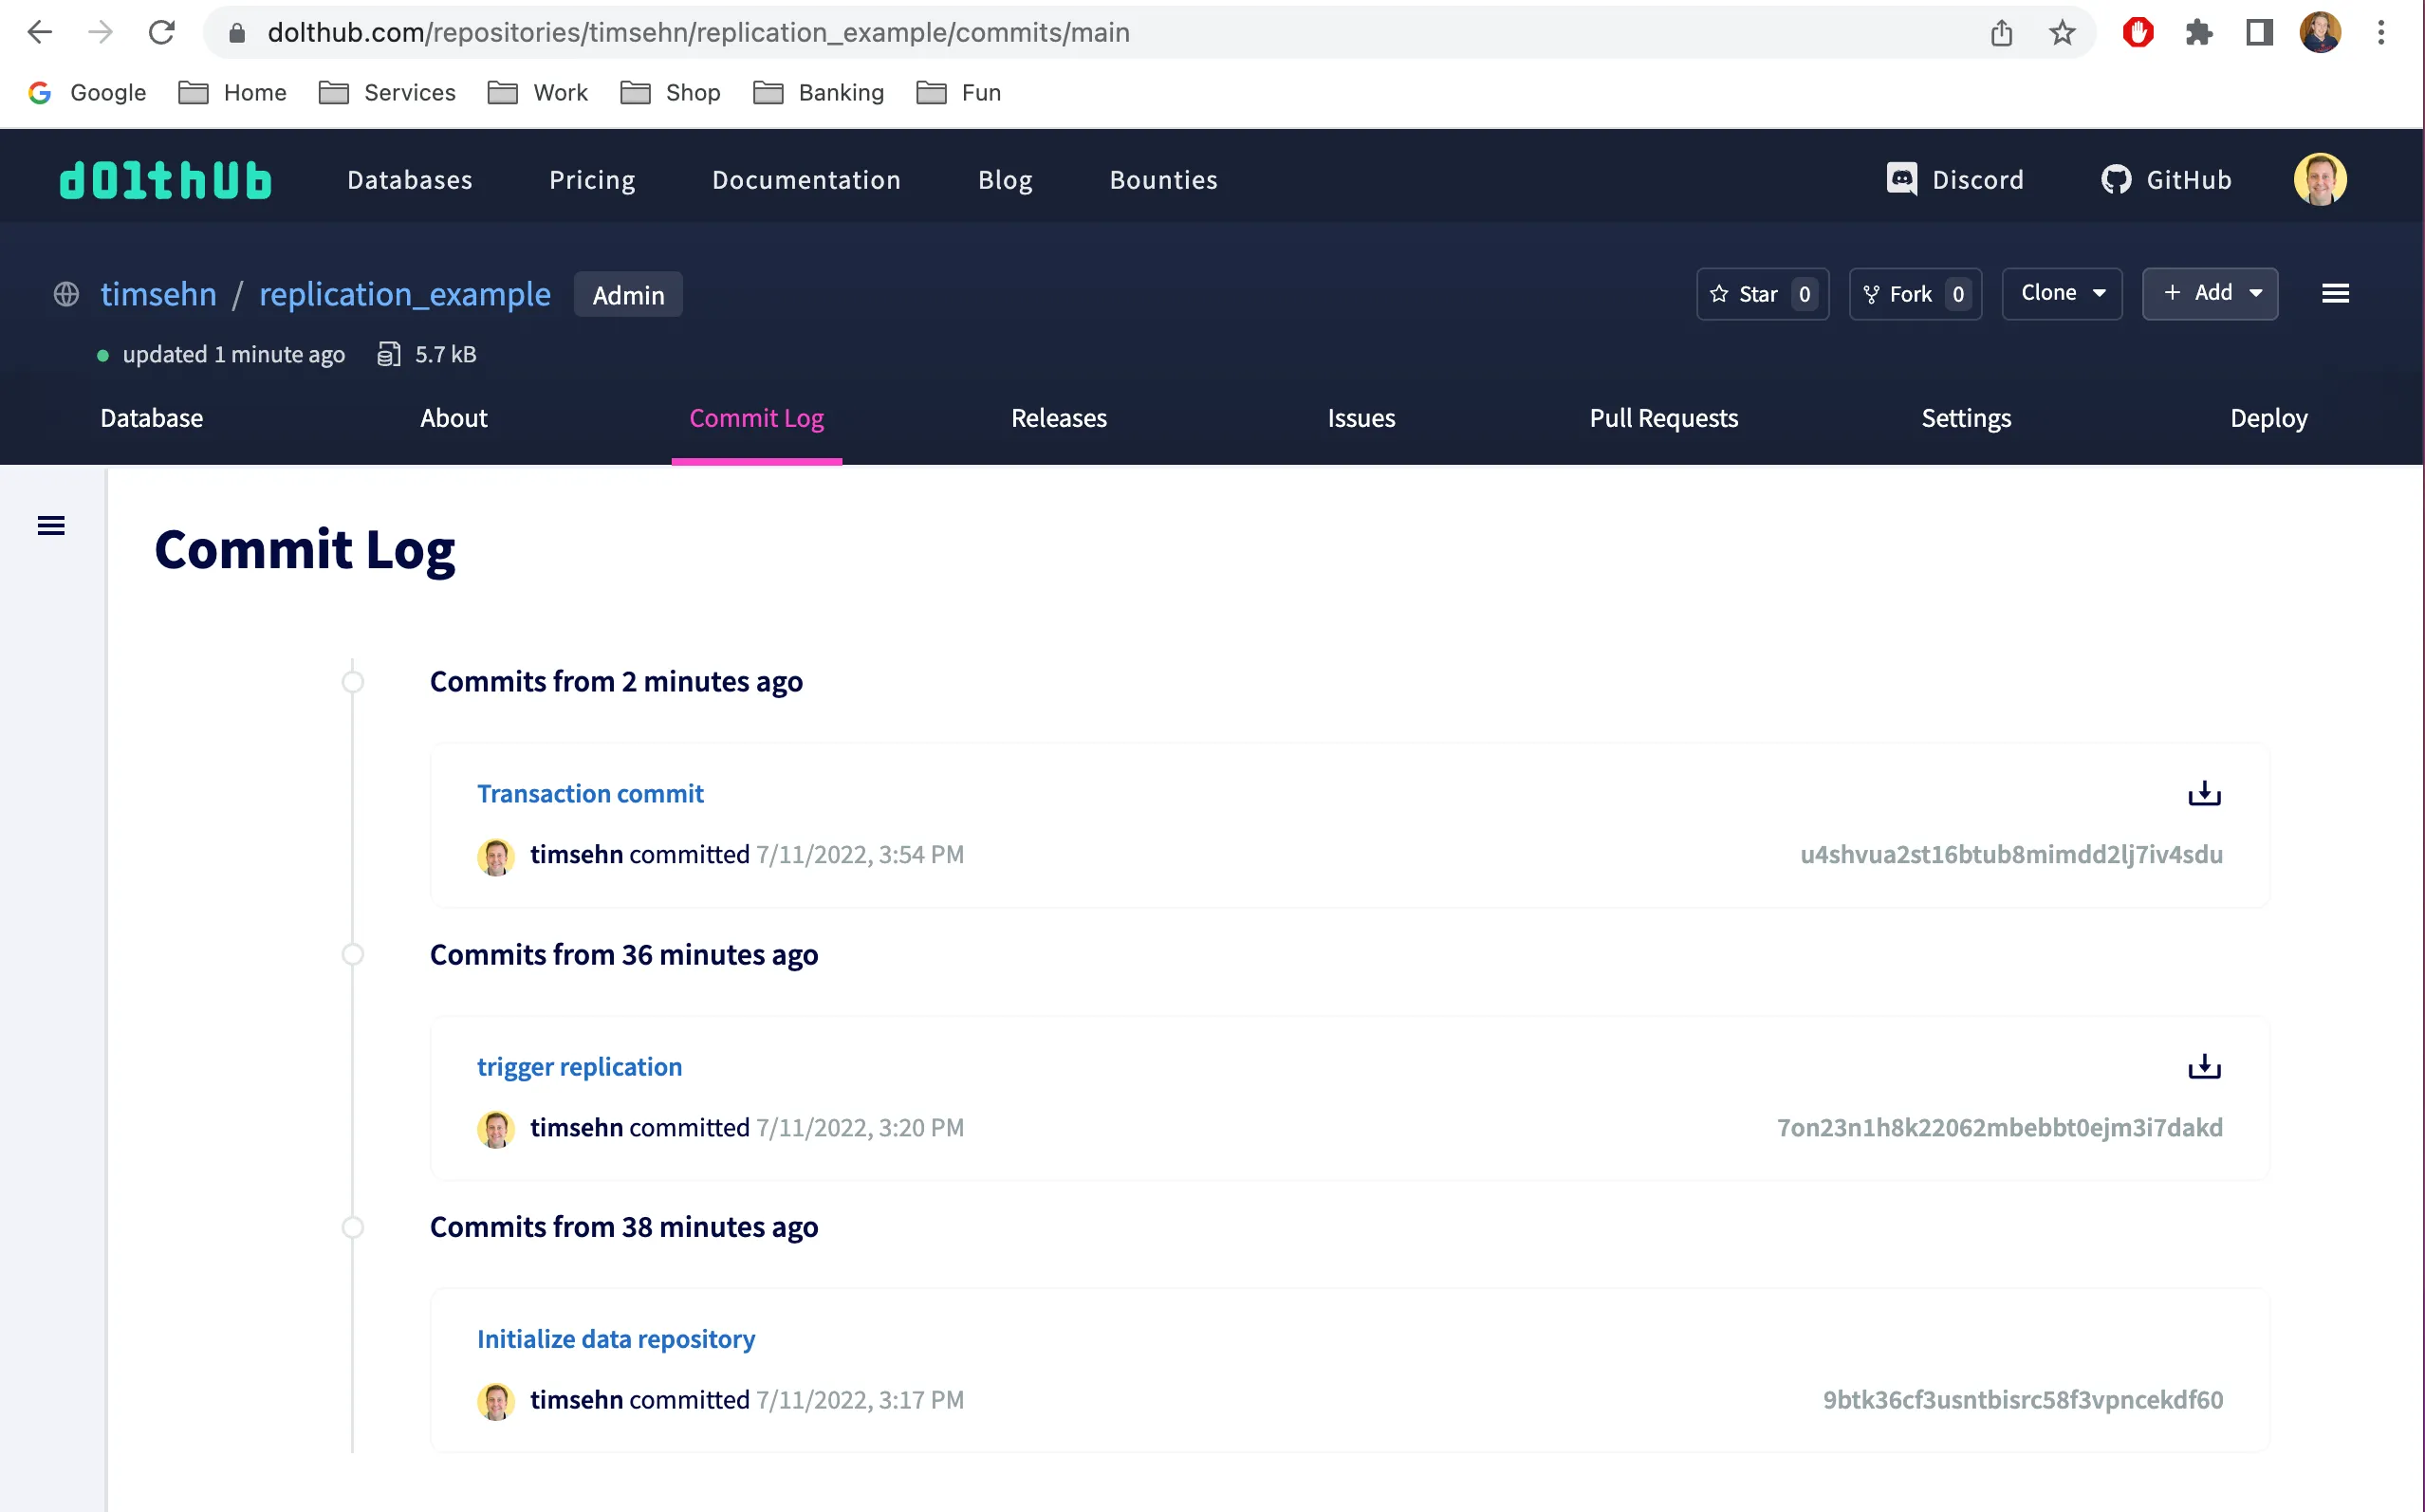Download the Transaction commit via download icon
2425x1512 pixels.
tap(2204, 794)
